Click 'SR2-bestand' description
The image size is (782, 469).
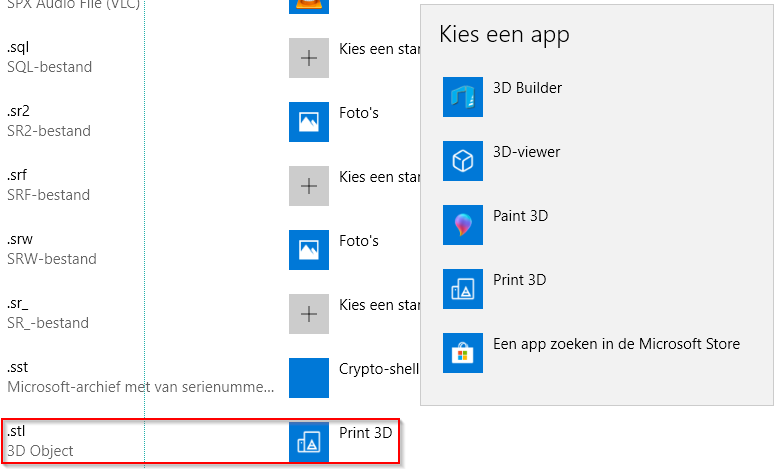[x=49, y=131]
